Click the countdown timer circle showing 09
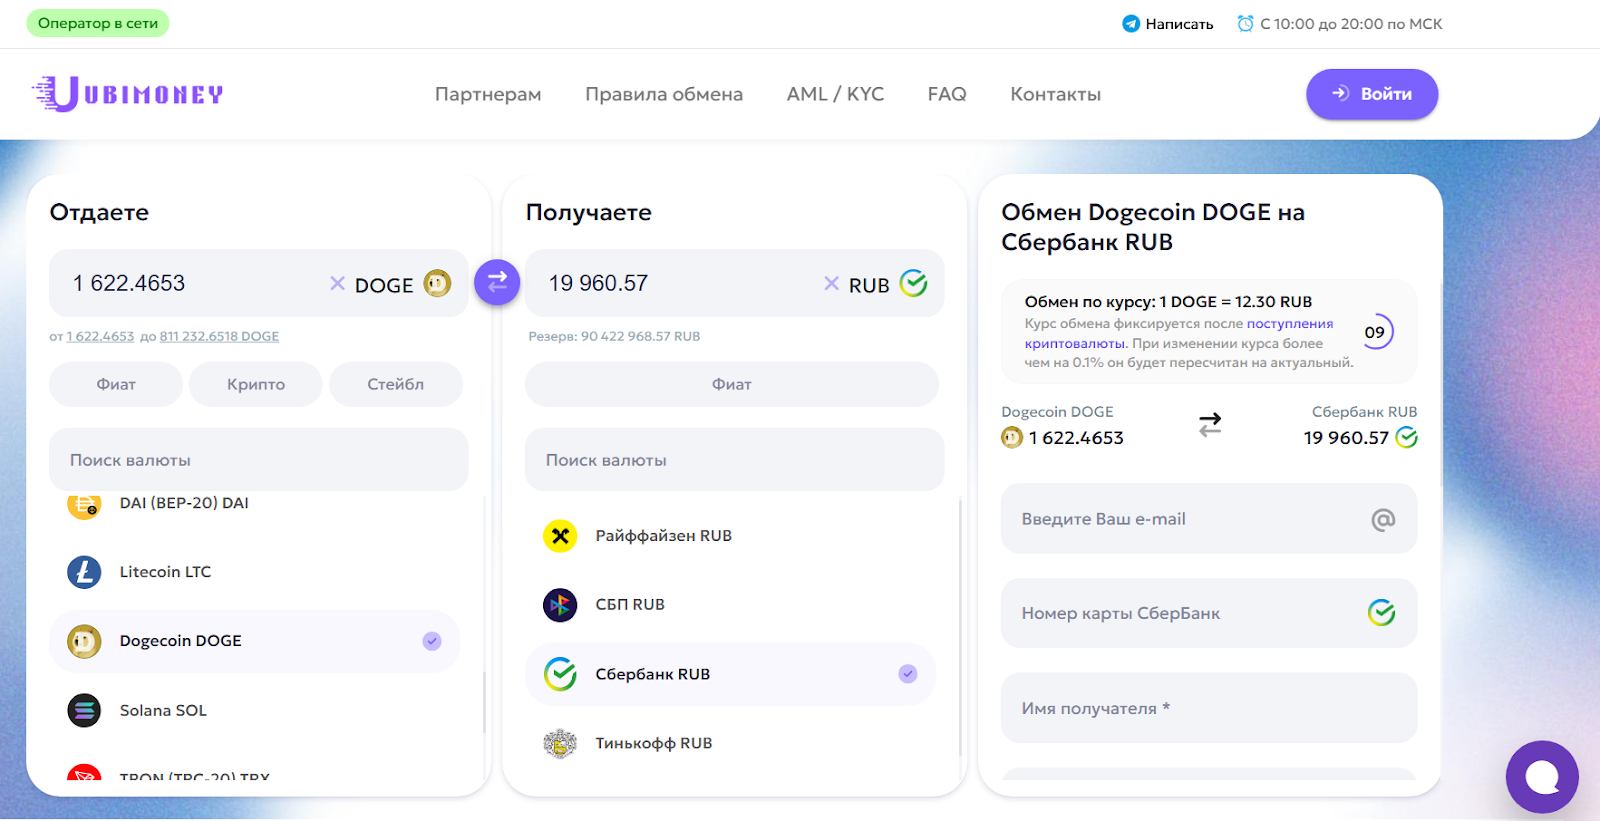The image size is (1600, 821). pos(1376,332)
